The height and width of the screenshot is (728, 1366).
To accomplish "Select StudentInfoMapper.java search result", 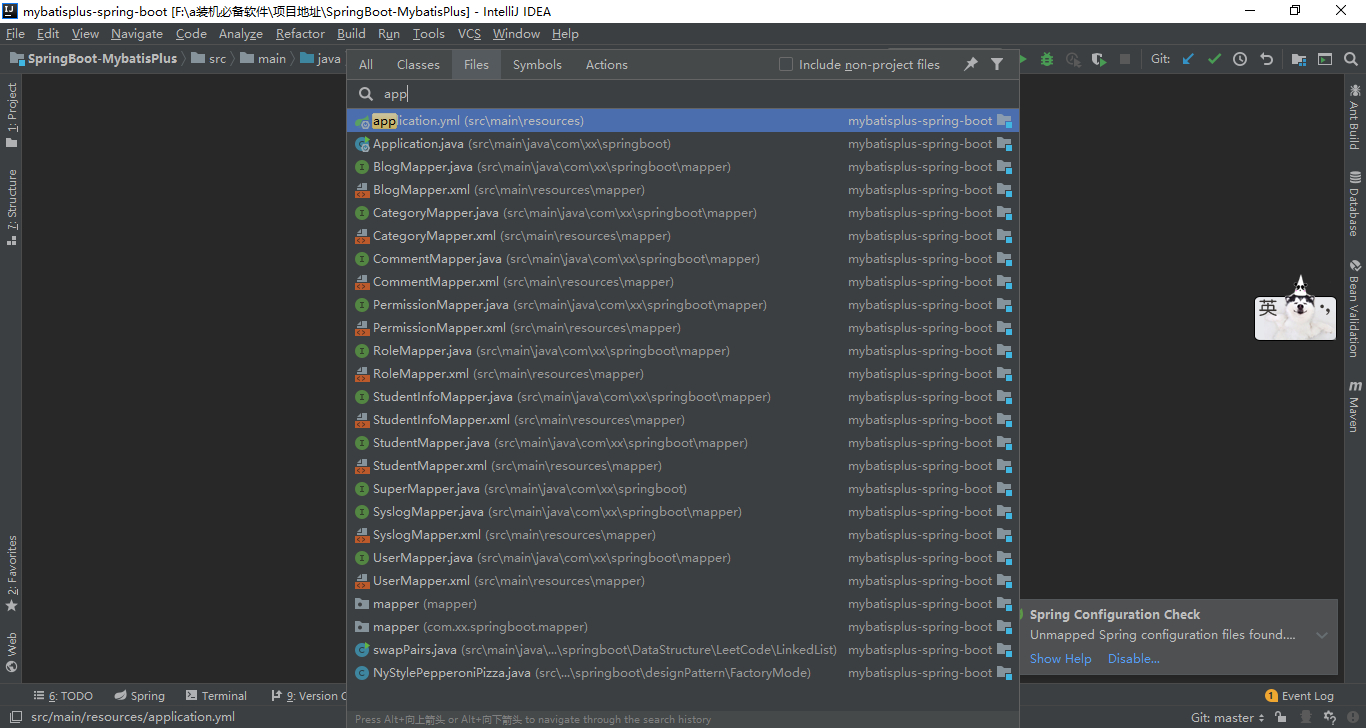I will 683,397.
